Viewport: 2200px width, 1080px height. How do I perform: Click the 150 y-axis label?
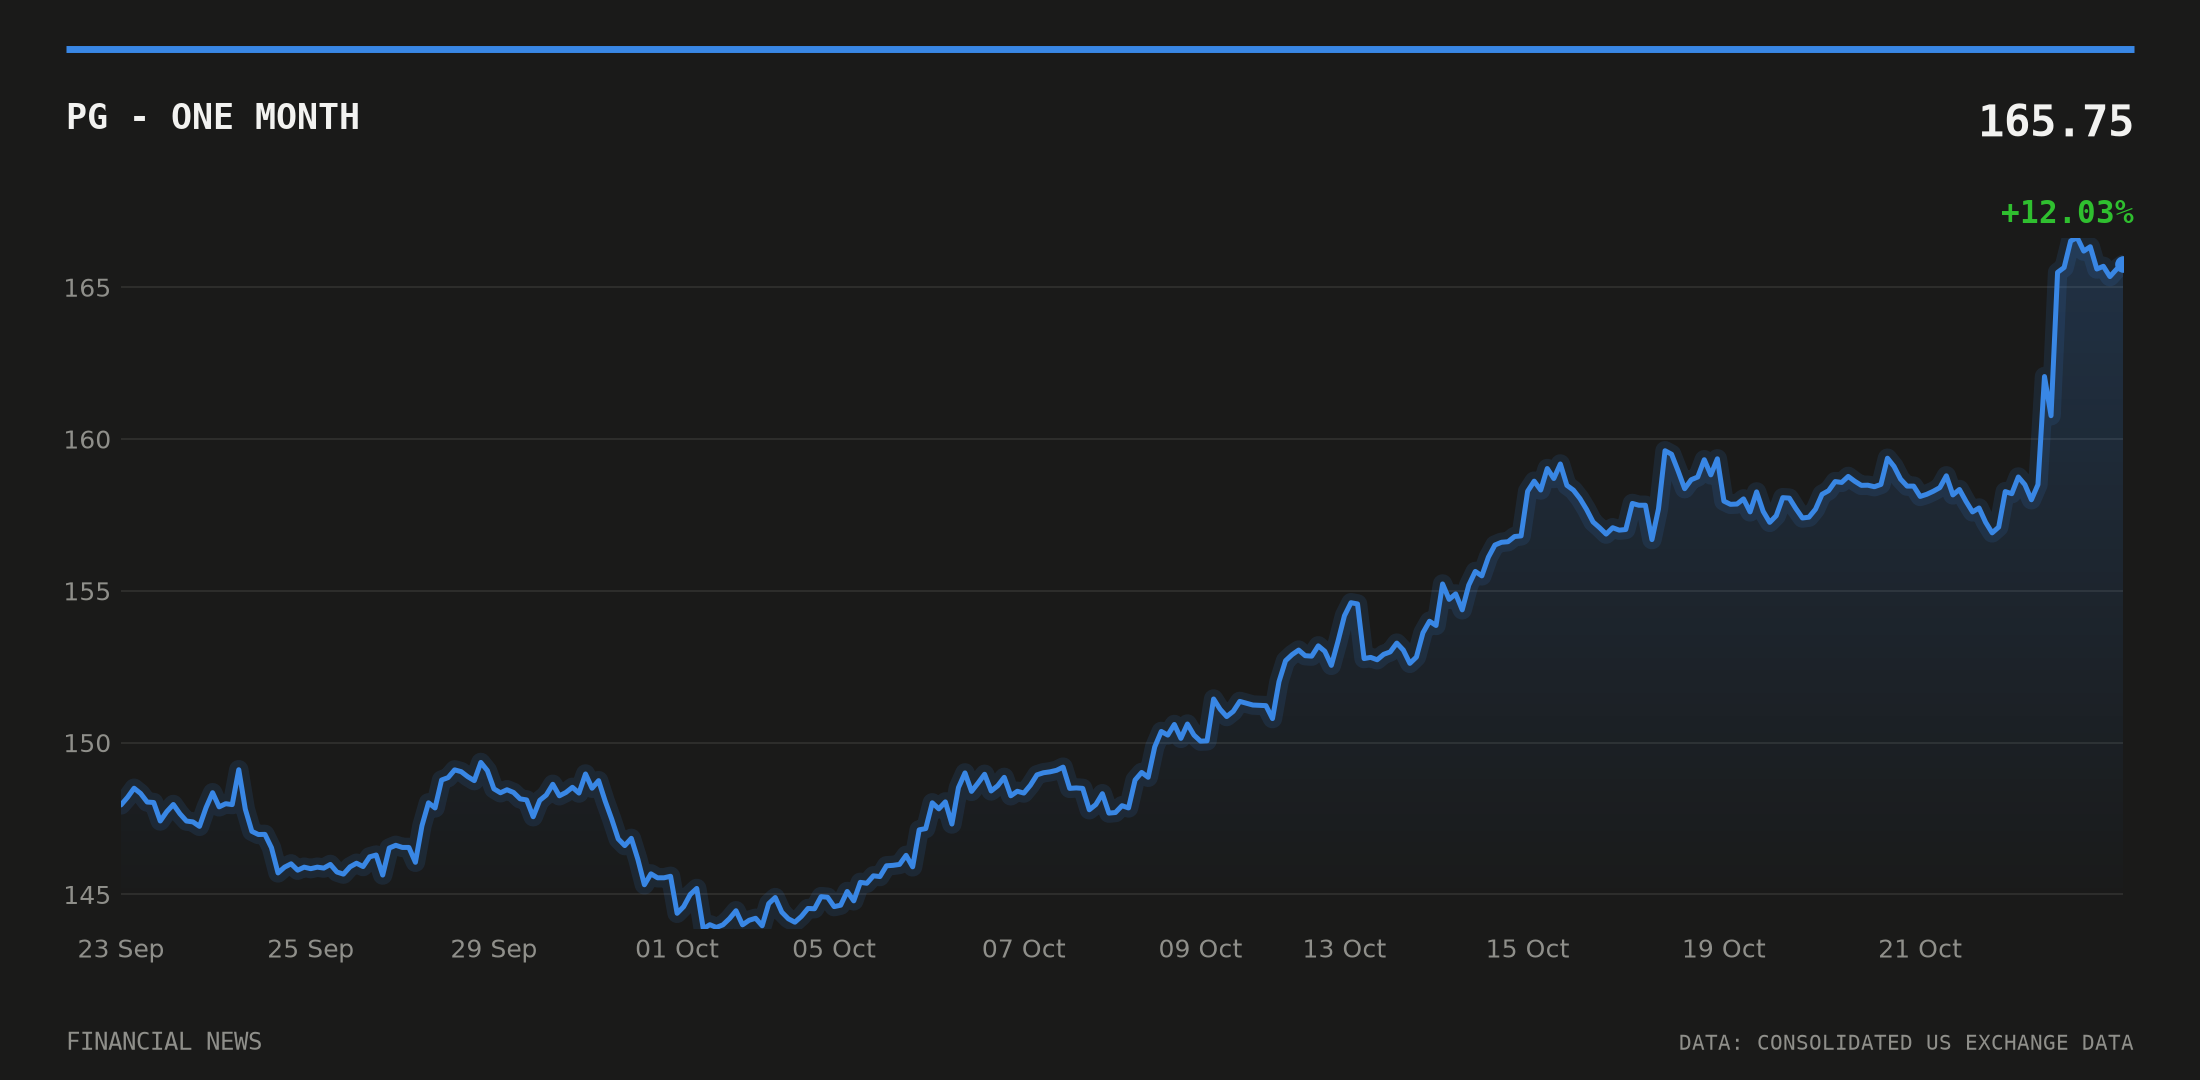[87, 744]
